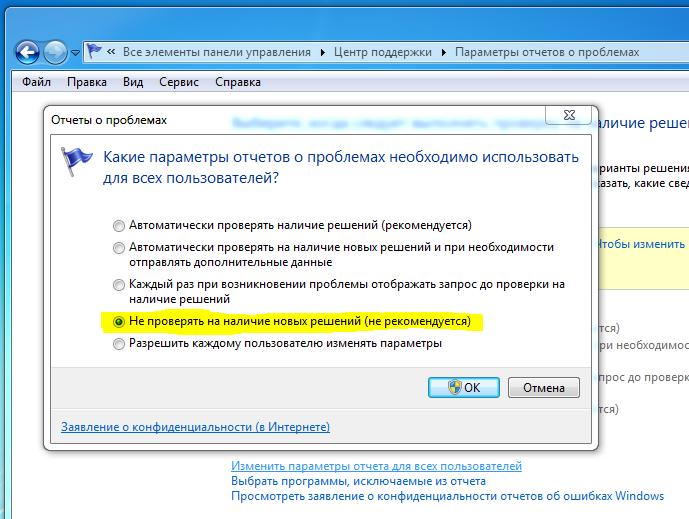
Task: Select 'Параметры отчетов о проблемах' breadcrumb
Action: tap(547, 52)
